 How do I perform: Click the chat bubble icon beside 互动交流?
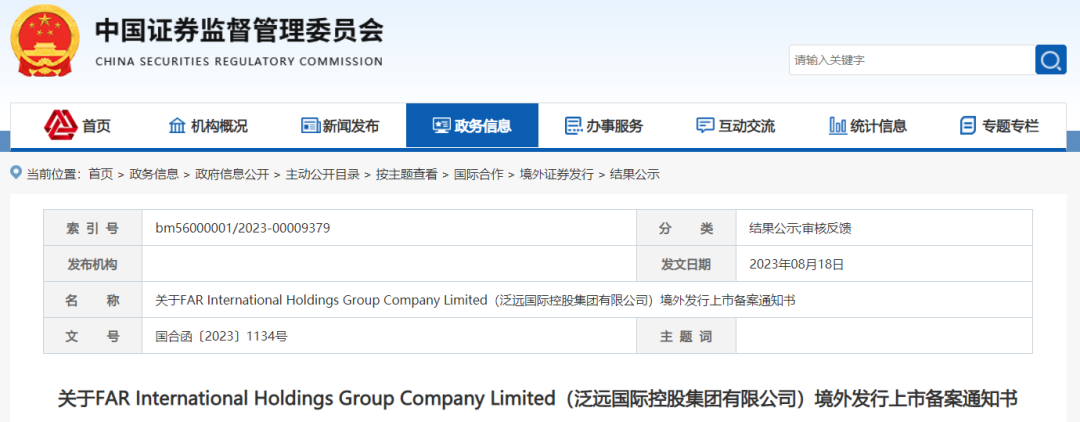tap(705, 126)
